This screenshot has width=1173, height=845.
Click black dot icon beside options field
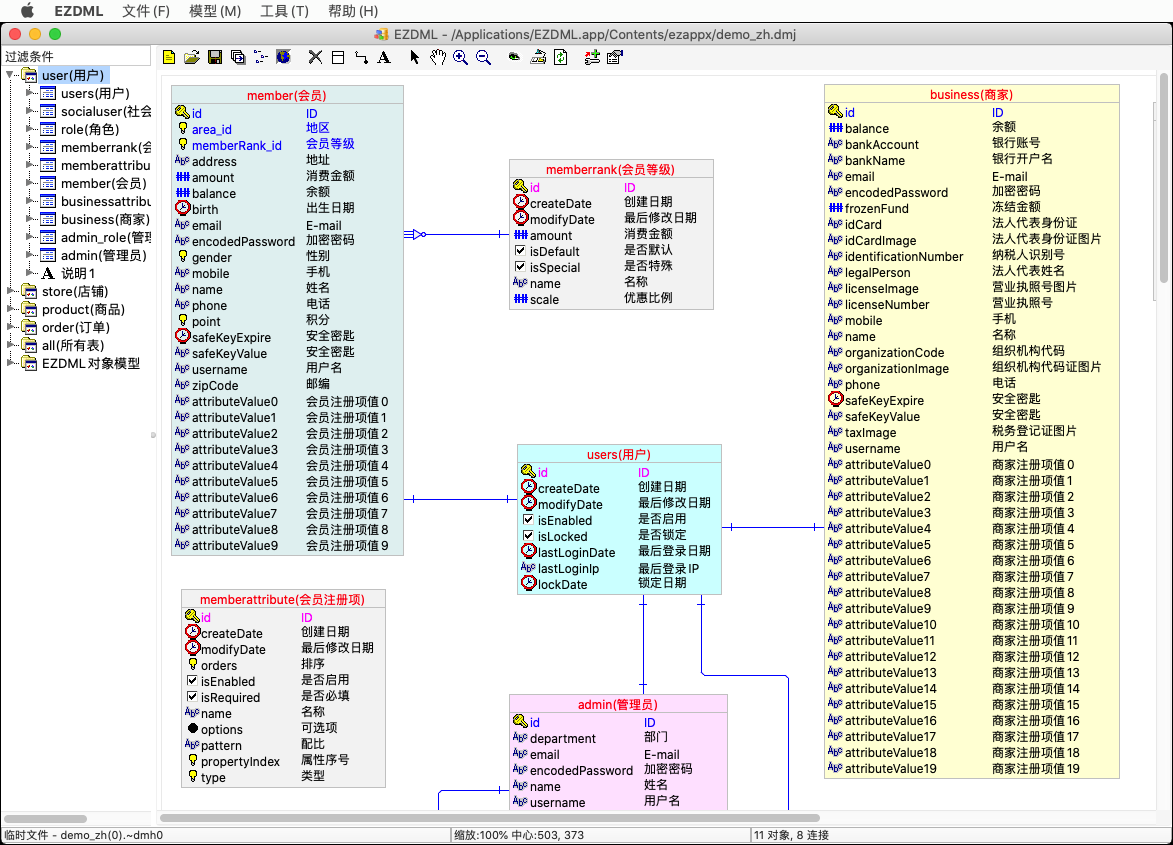[x=193, y=728]
